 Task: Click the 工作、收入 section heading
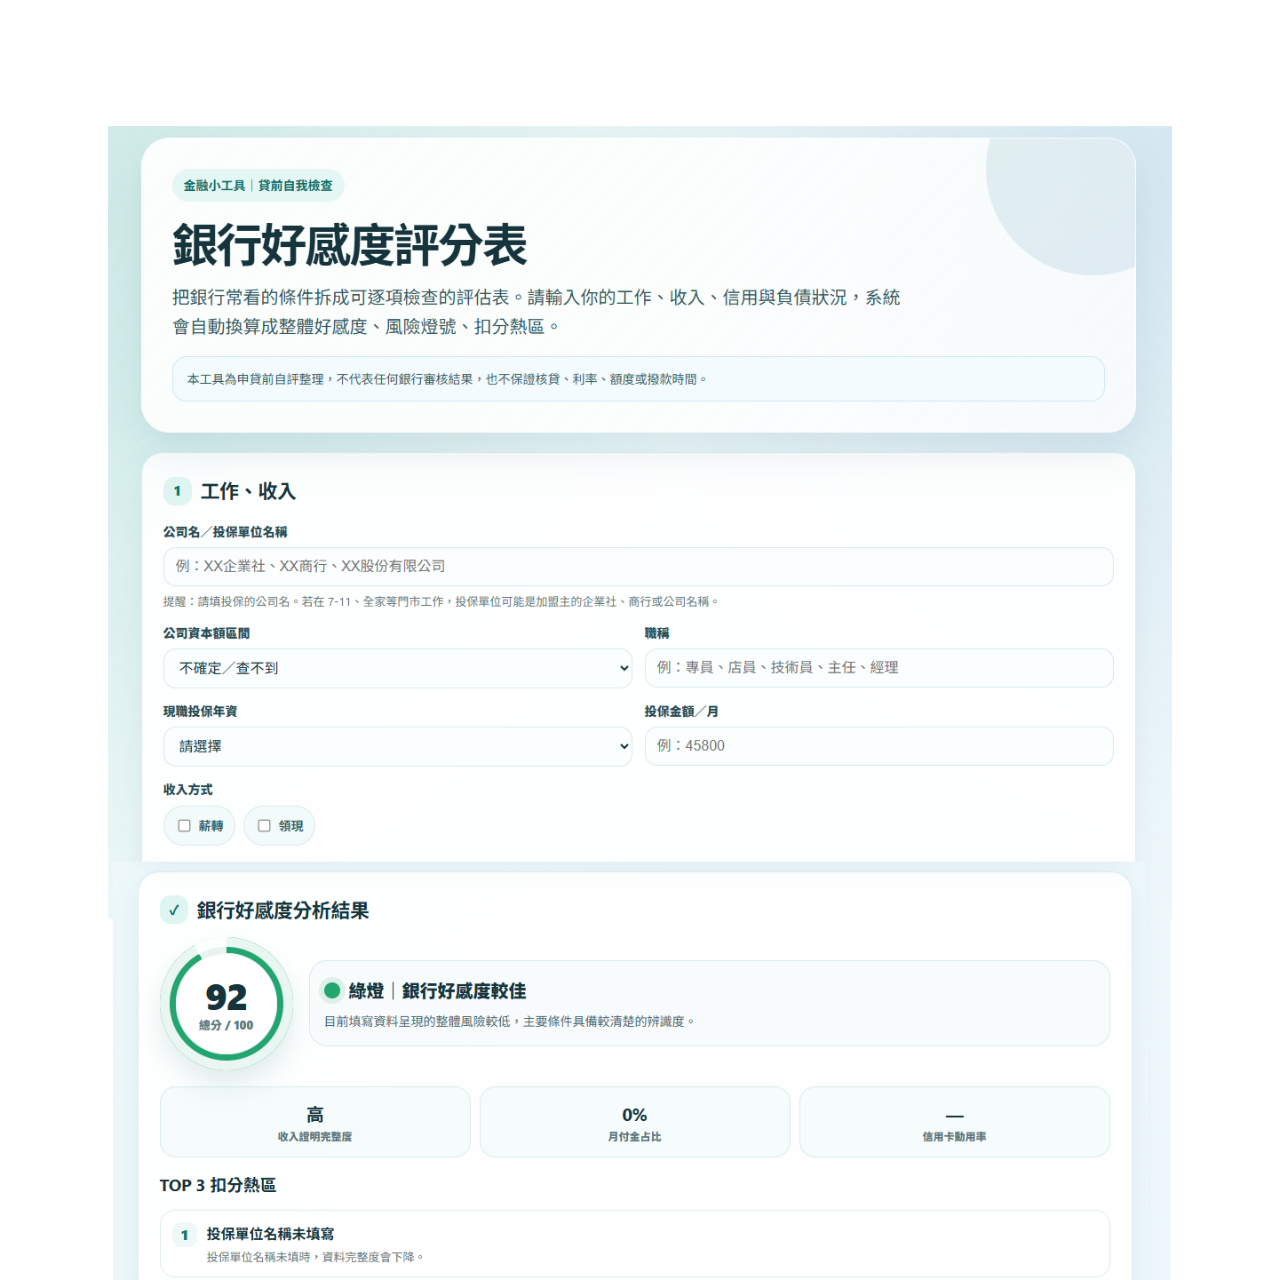(248, 491)
